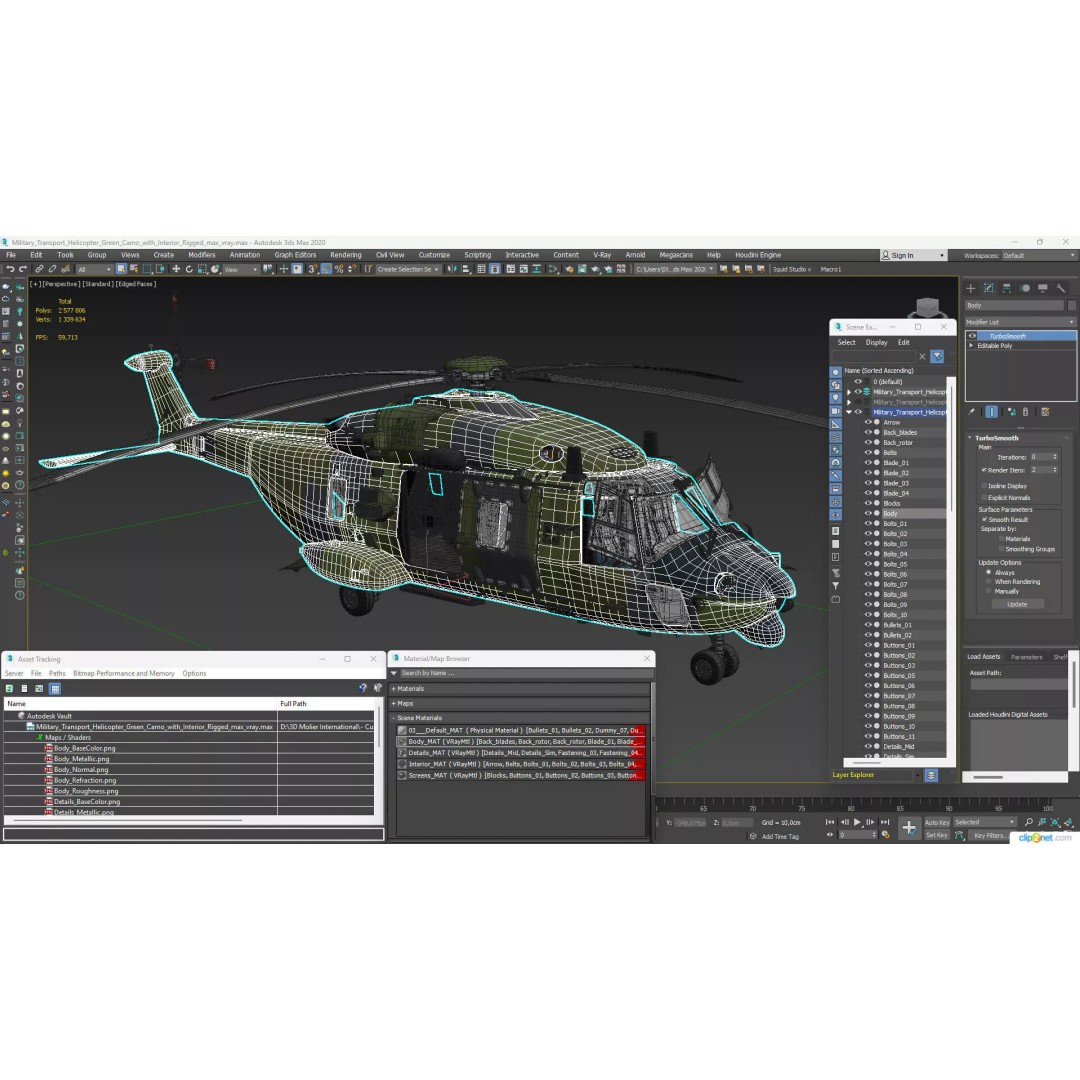Click the Undo arrow in the main toolbar
Viewport: 1080px width, 1080px height.
[x=10, y=269]
